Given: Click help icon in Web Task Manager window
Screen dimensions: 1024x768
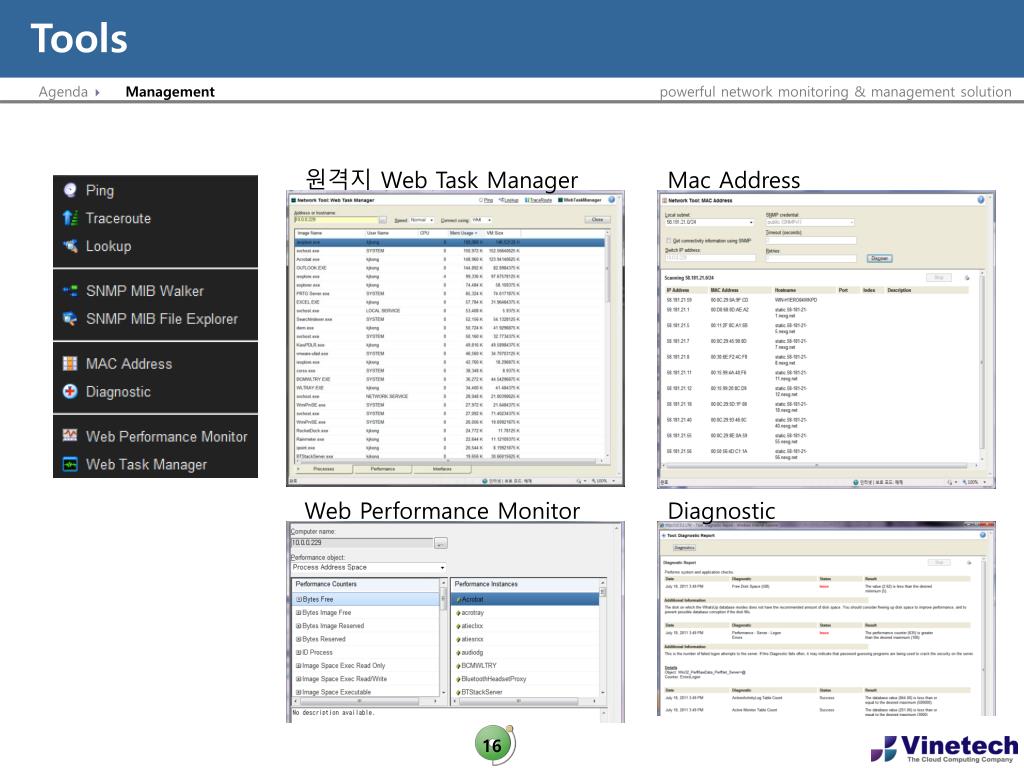Looking at the screenshot, I should [x=612, y=200].
